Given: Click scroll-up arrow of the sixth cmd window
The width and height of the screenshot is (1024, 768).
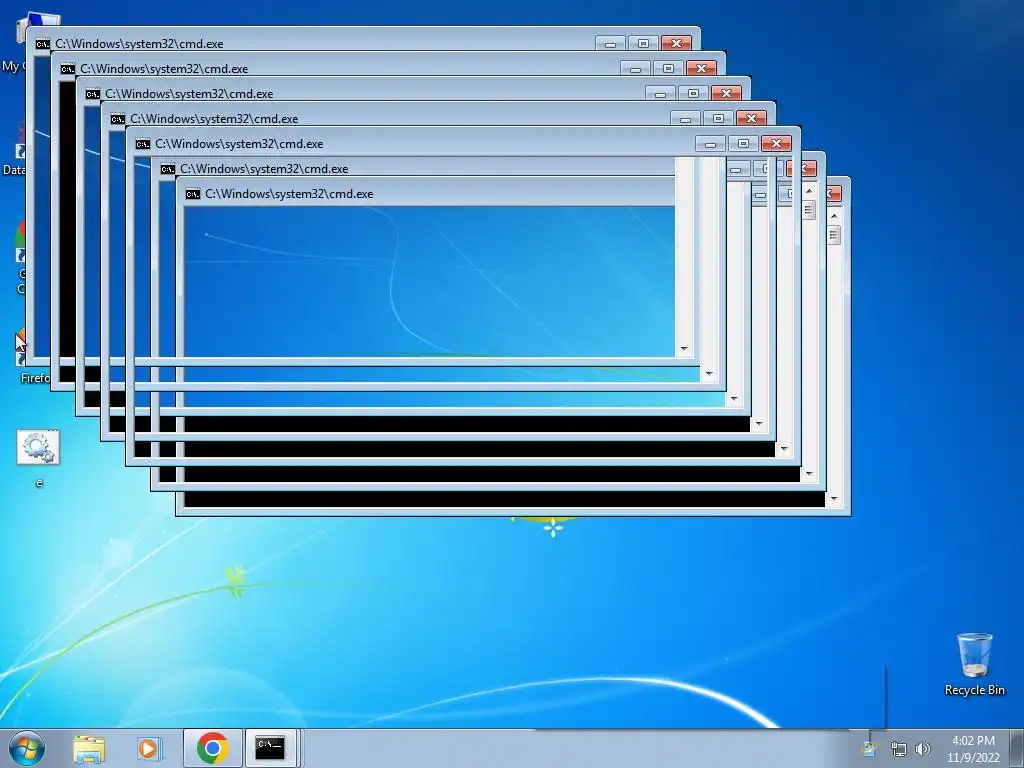Looking at the screenshot, I should click(x=809, y=191).
